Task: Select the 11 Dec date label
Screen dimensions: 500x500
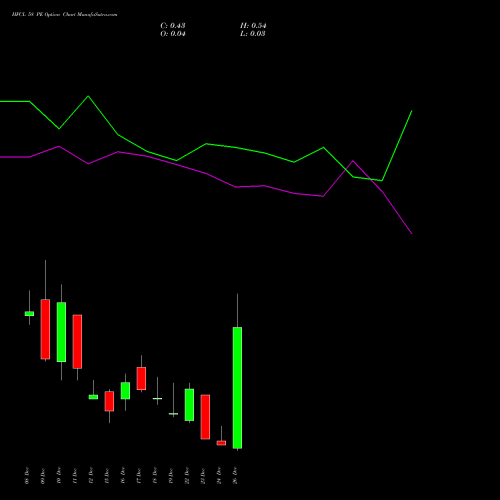Action: [x=75, y=475]
